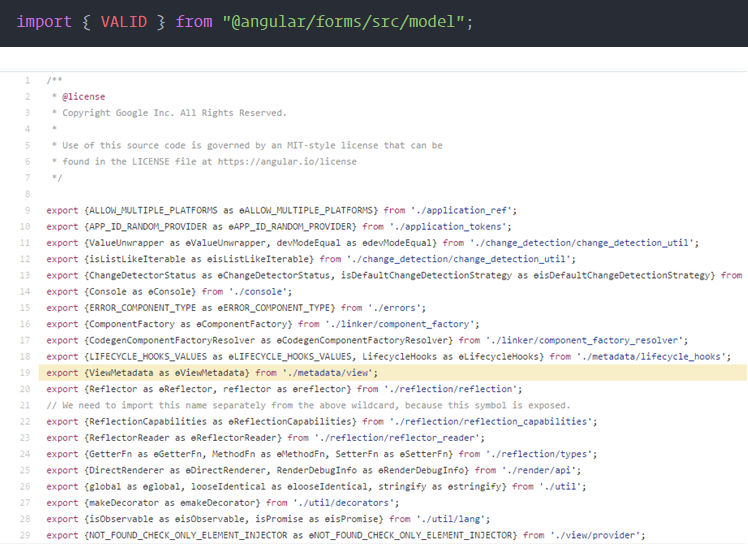
Task: Click line number 19 in the gutter
Action: point(25,372)
